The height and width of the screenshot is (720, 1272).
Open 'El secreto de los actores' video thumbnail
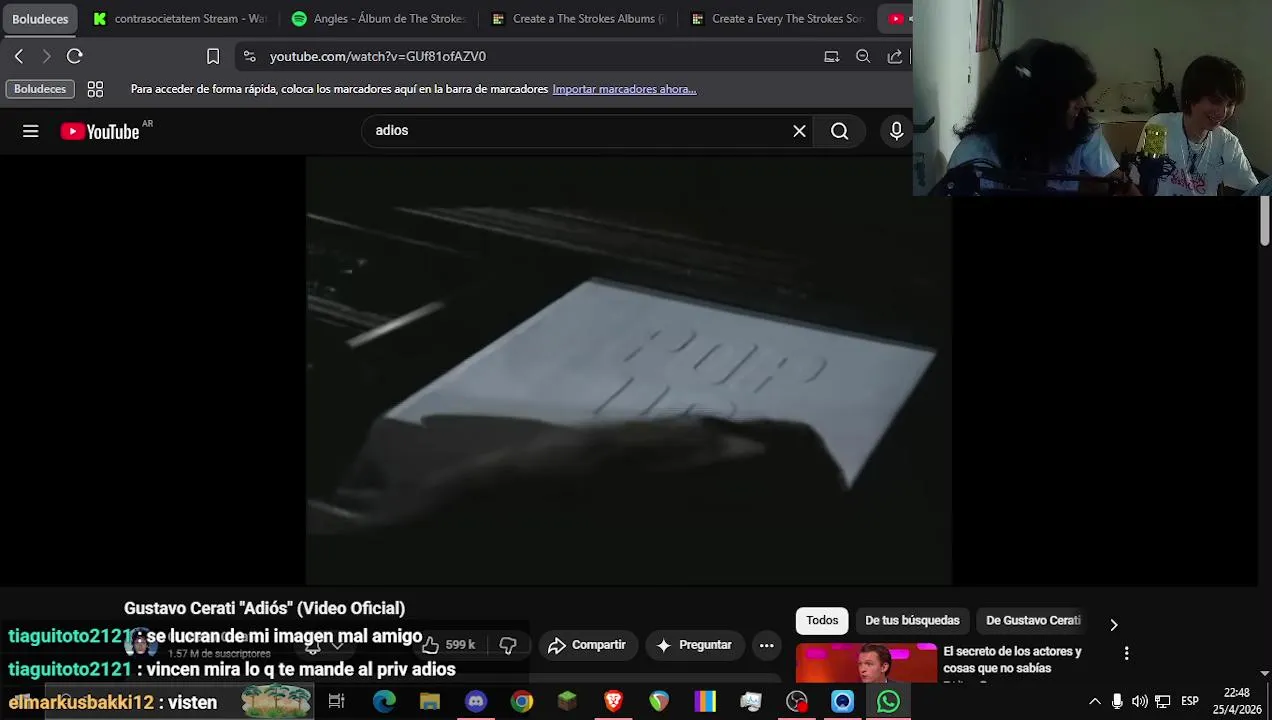click(866, 663)
